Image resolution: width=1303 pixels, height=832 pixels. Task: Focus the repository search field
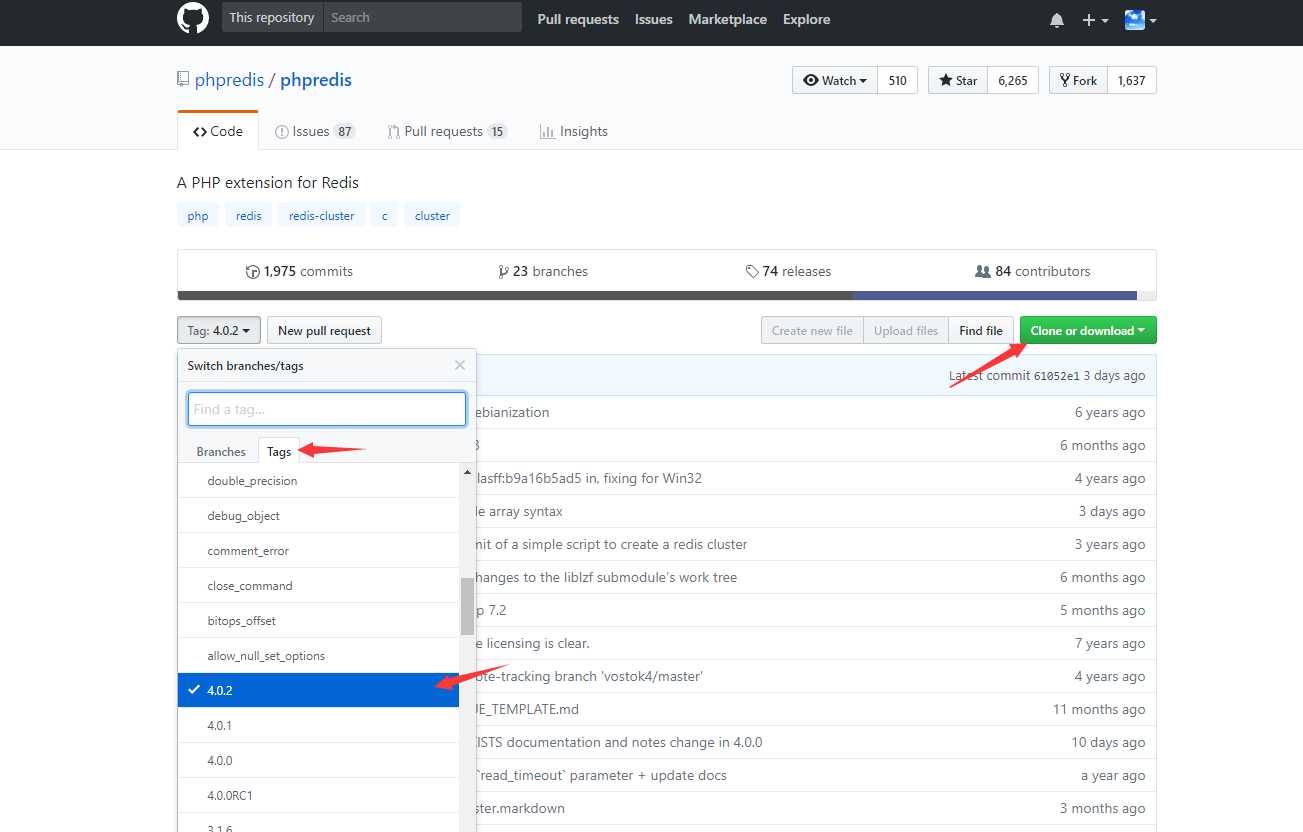click(x=422, y=17)
